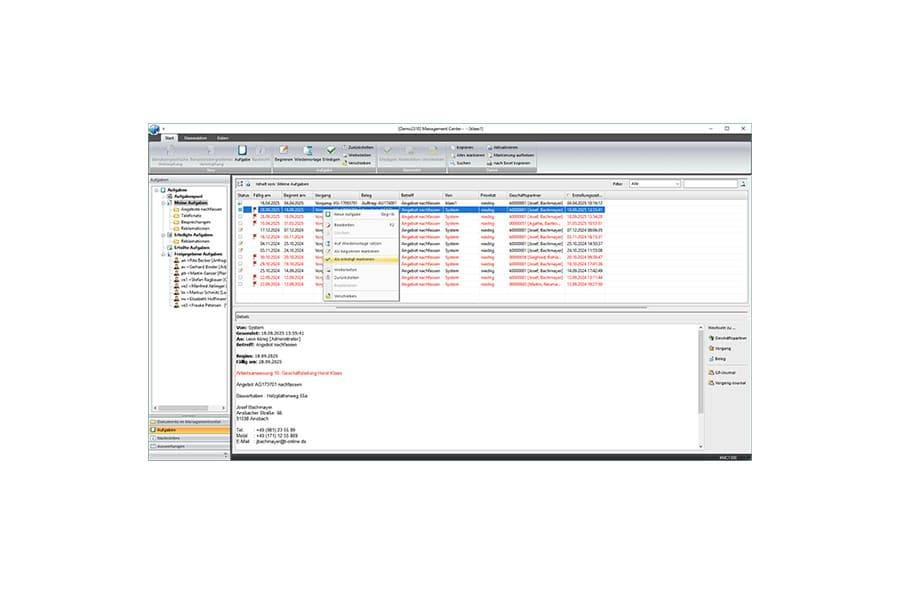900x600 pixels.
Task: Choose 'Neue Aufgabe' from the context menu
Action: coord(348,213)
